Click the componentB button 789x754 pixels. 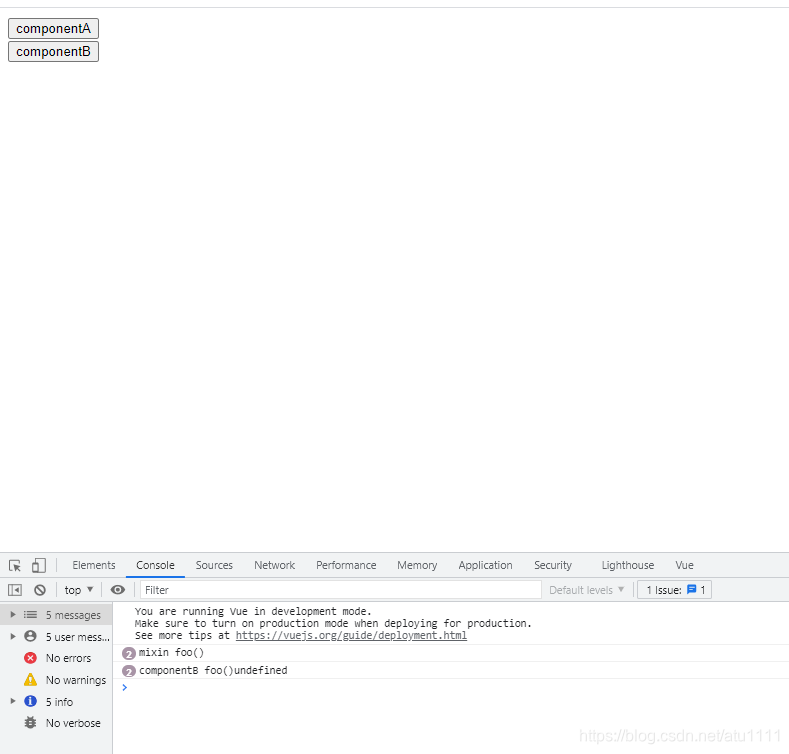(x=53, y=51)
